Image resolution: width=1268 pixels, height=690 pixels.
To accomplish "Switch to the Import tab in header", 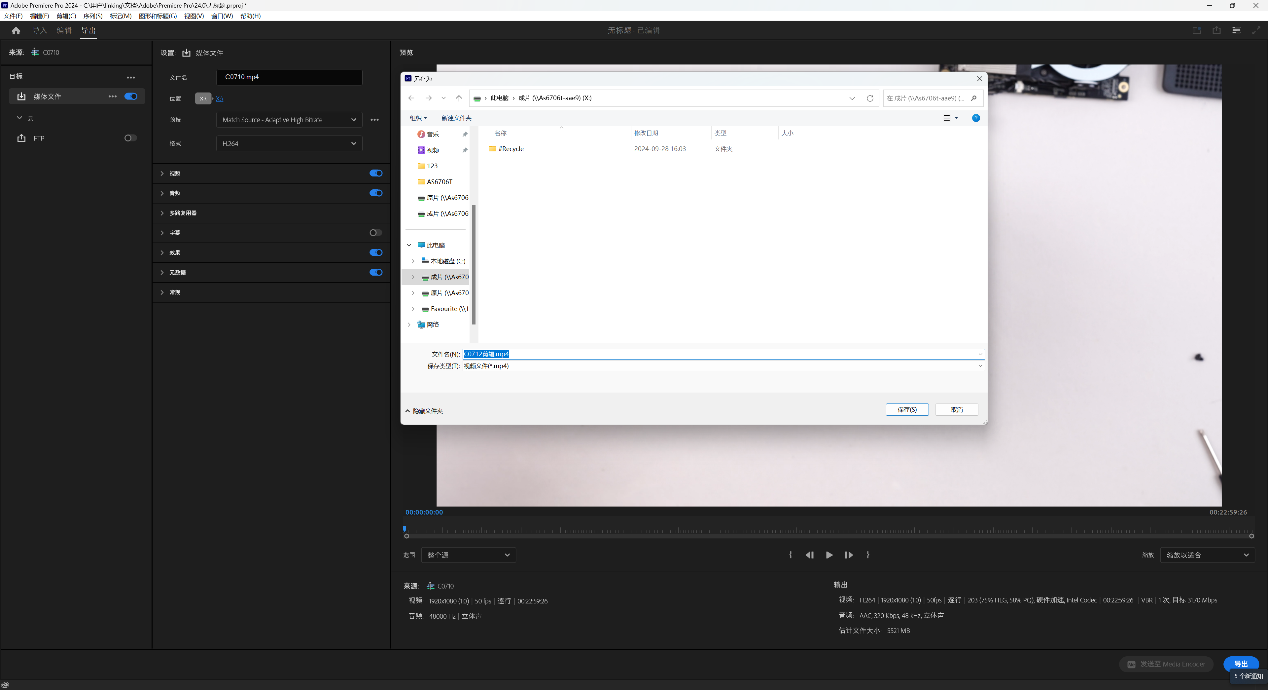I will (x=41, y=31).
